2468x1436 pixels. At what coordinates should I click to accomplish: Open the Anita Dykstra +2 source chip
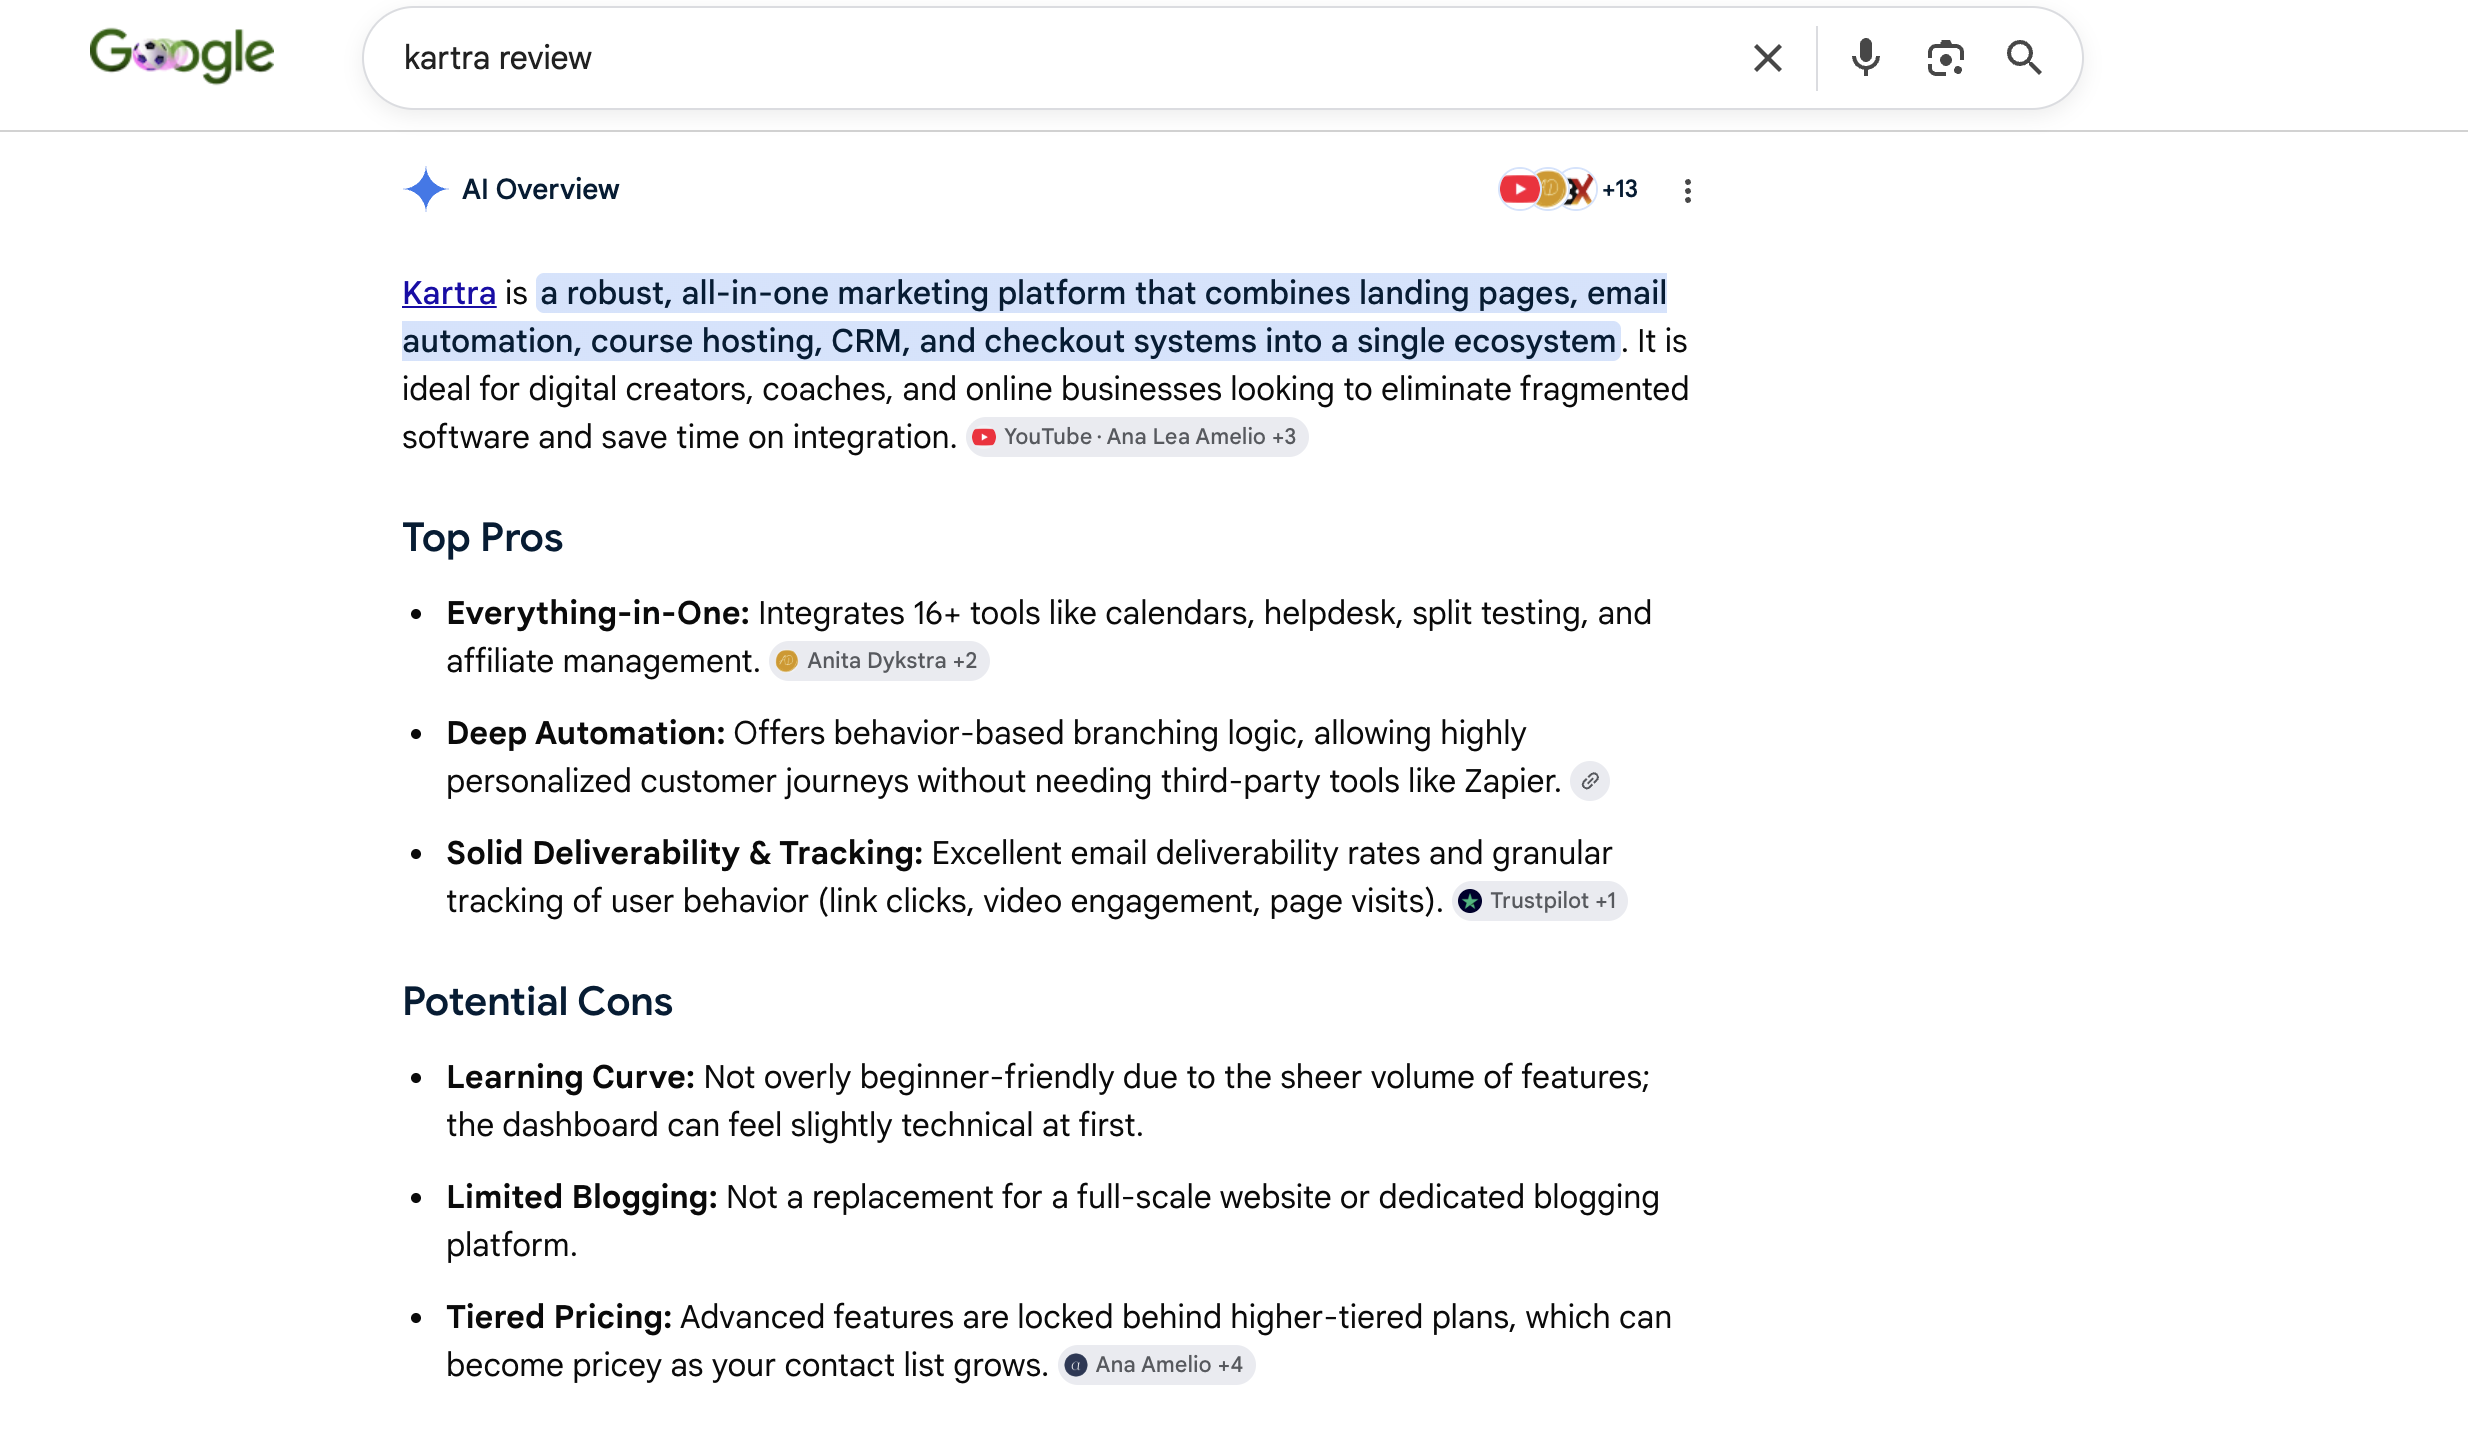[x=879, y=661]
